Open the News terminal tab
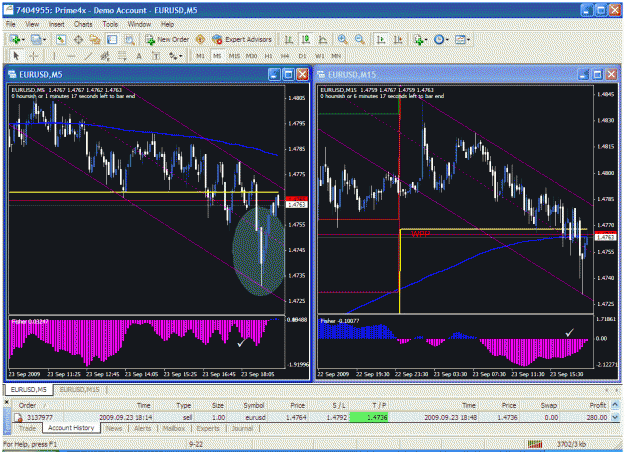Viewport: 625px width, 452px height. pyautogui.click(x=114, y=428)
